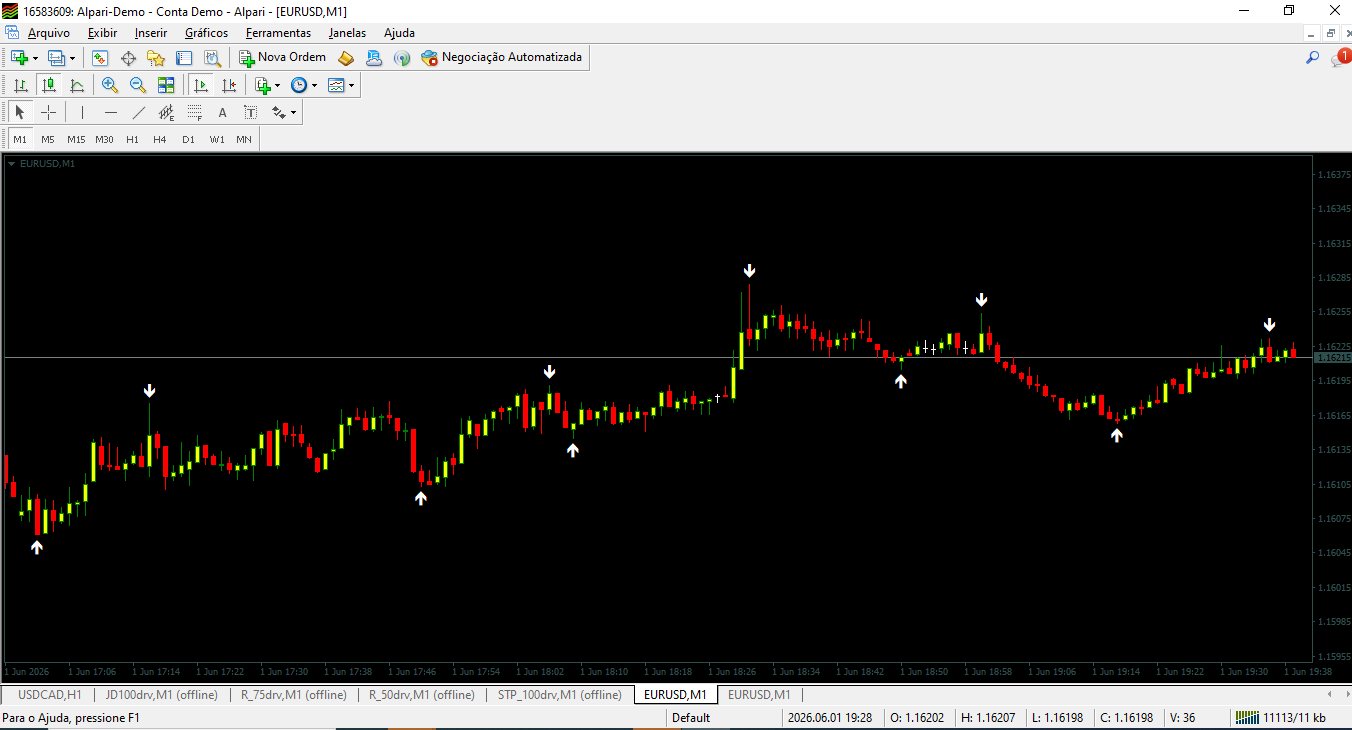Pick the vertical line drawing tool
Viewport: 1352px width, 730px height.
pos(82,112)
